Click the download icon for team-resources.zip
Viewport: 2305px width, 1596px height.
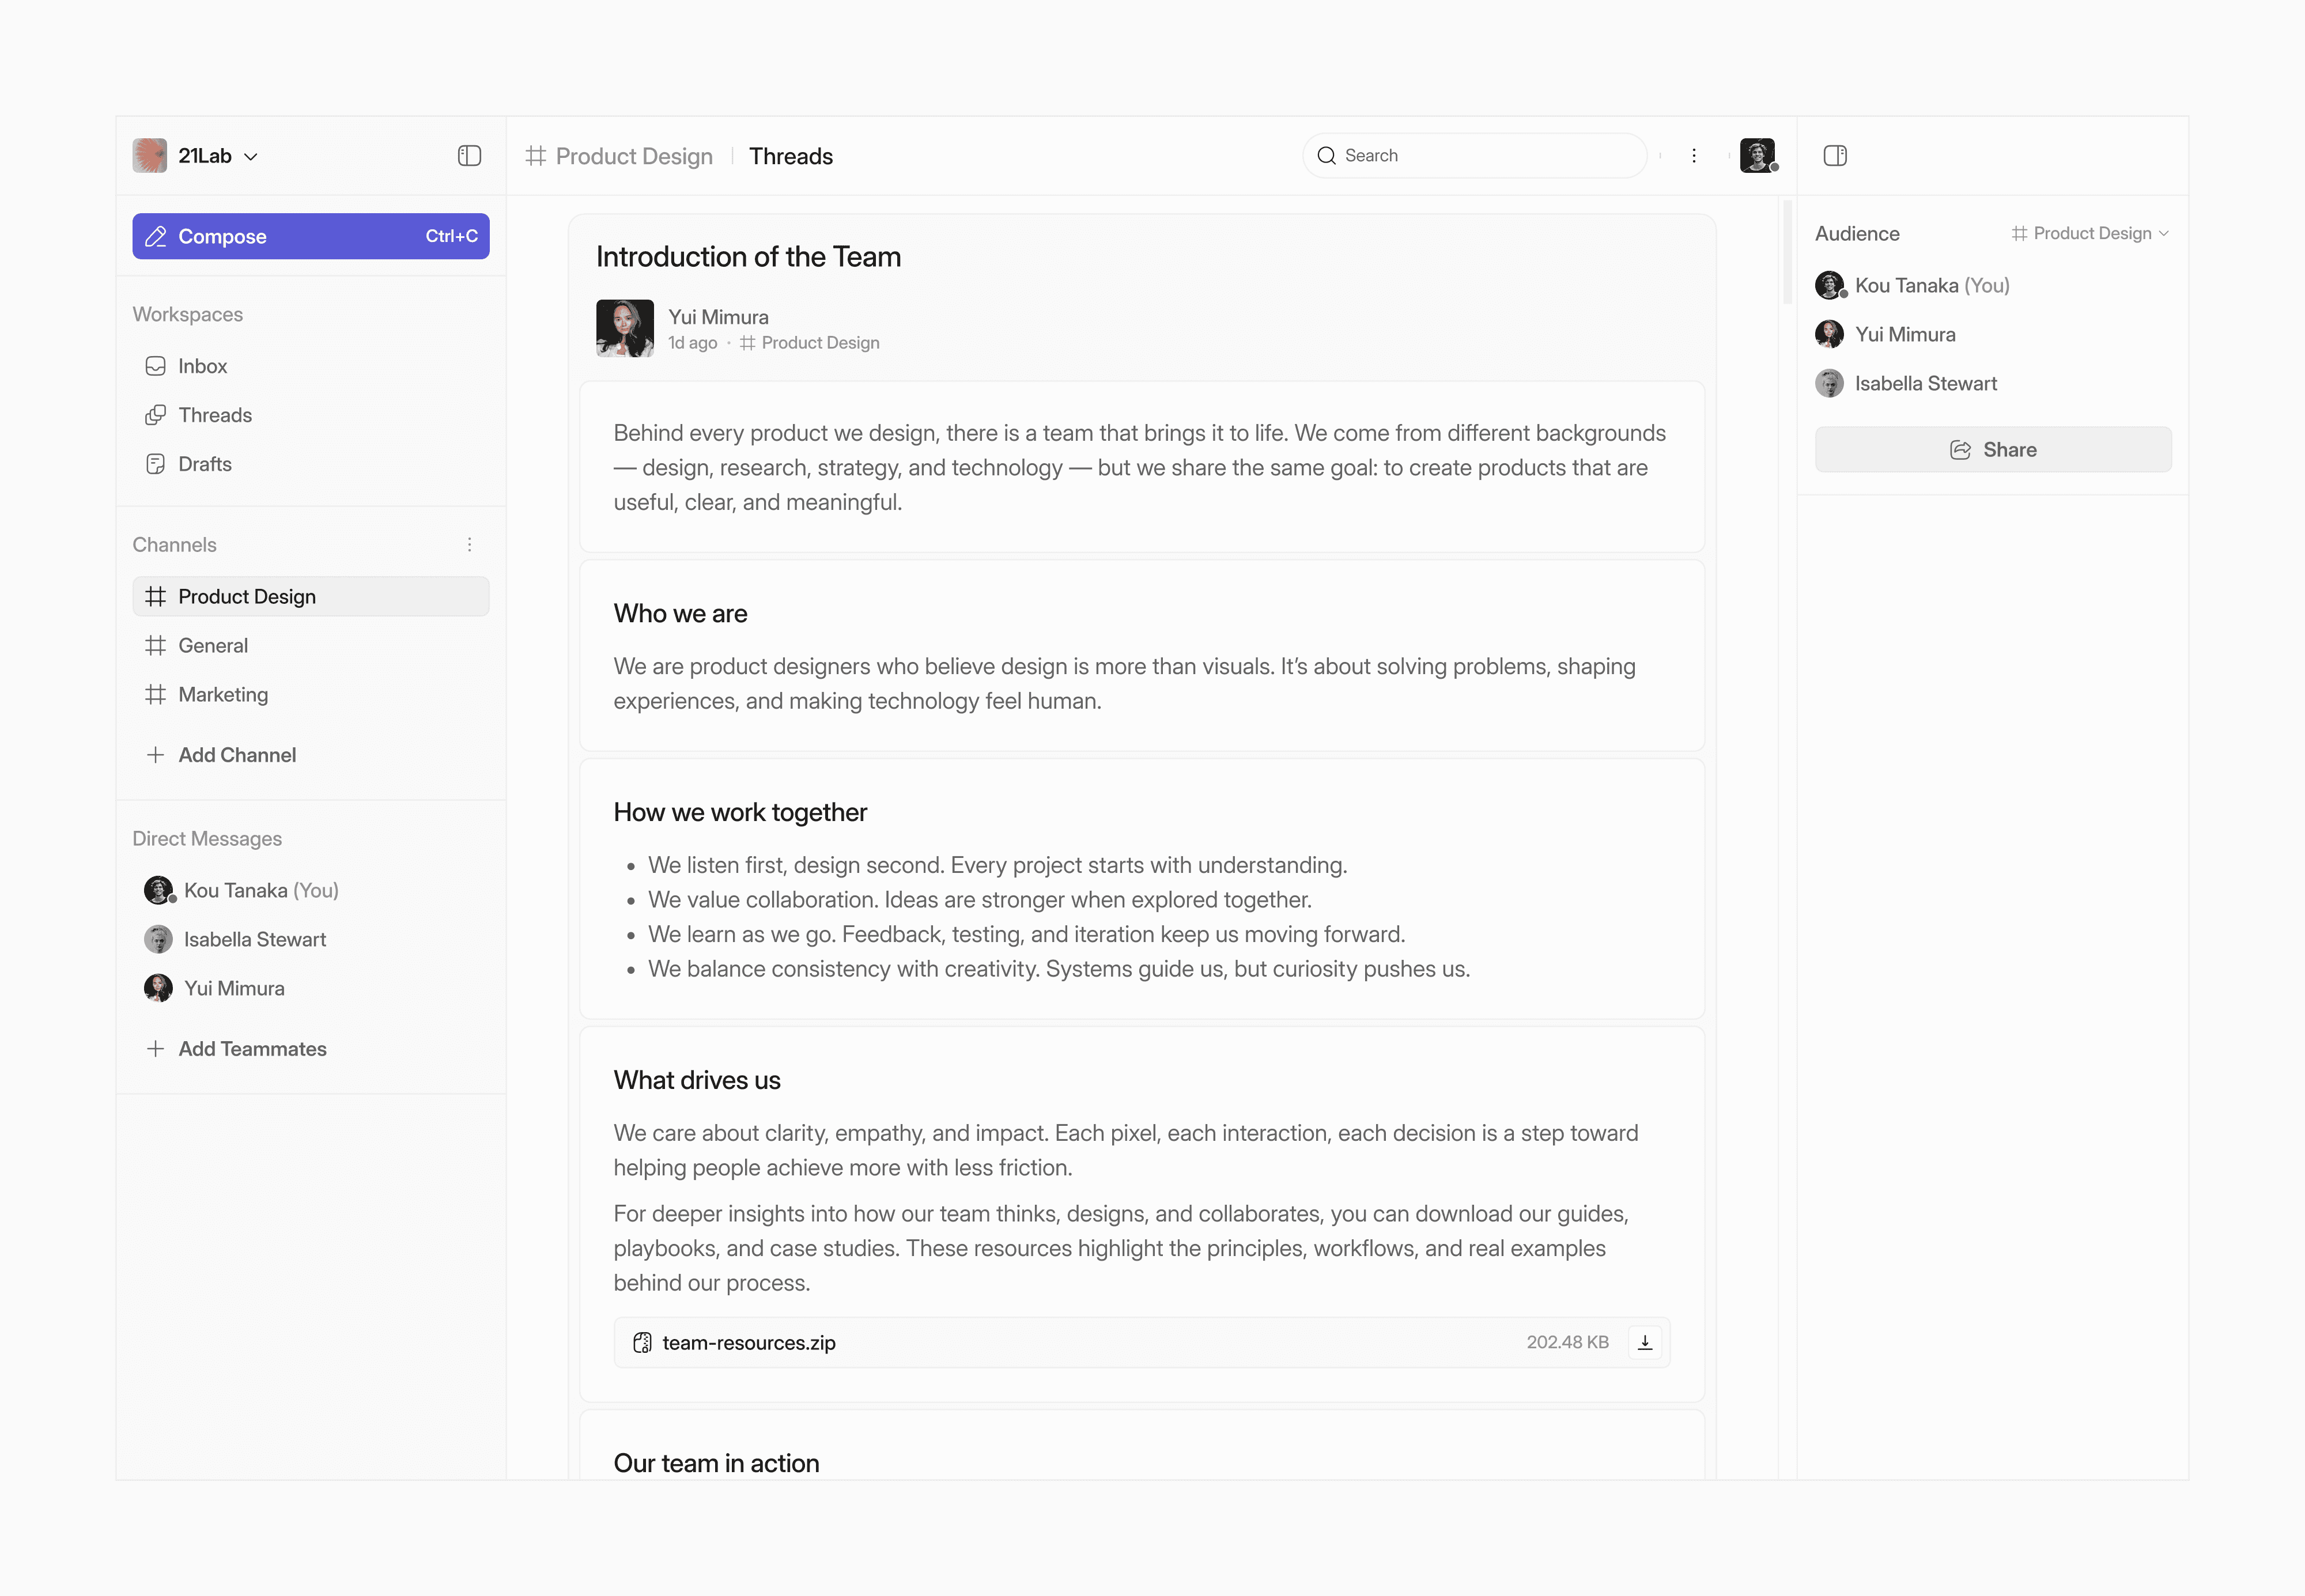pyautogui.click(x=1644, y=1342)
